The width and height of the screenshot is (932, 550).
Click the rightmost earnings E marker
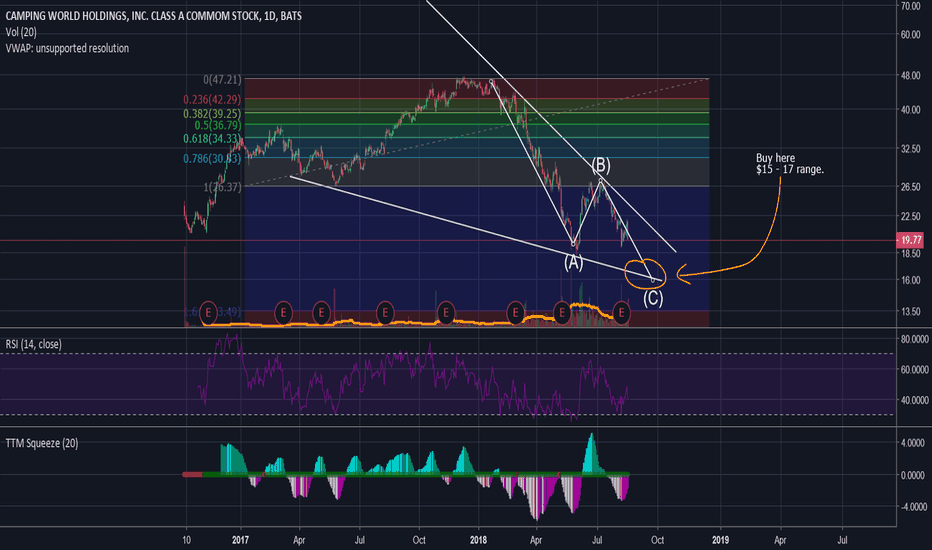click(622, 312)
